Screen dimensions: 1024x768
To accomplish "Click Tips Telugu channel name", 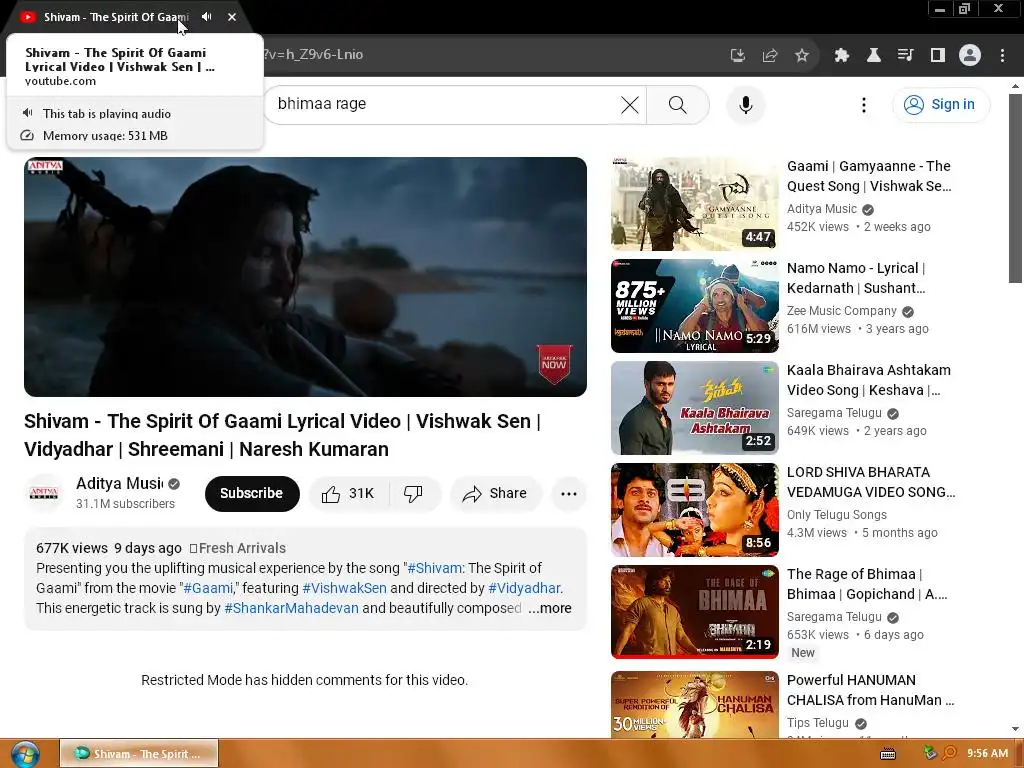I will coord(818,723).
